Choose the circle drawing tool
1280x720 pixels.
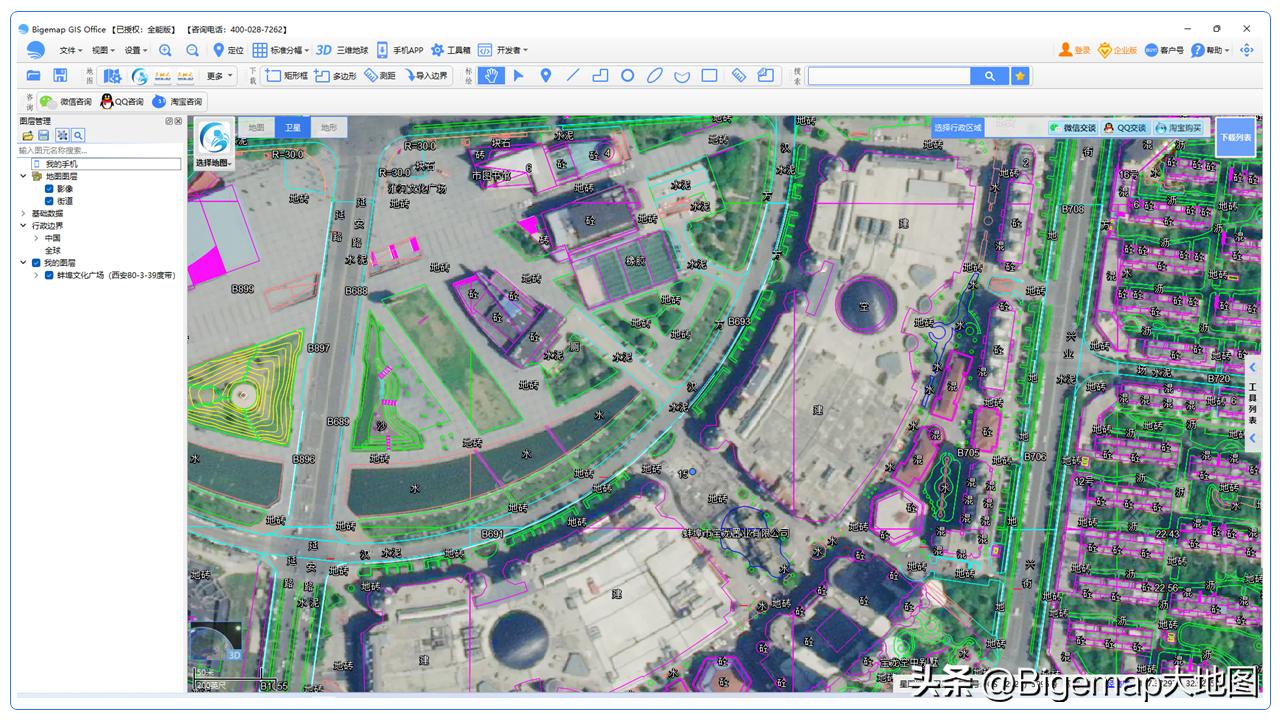point(627,75)
